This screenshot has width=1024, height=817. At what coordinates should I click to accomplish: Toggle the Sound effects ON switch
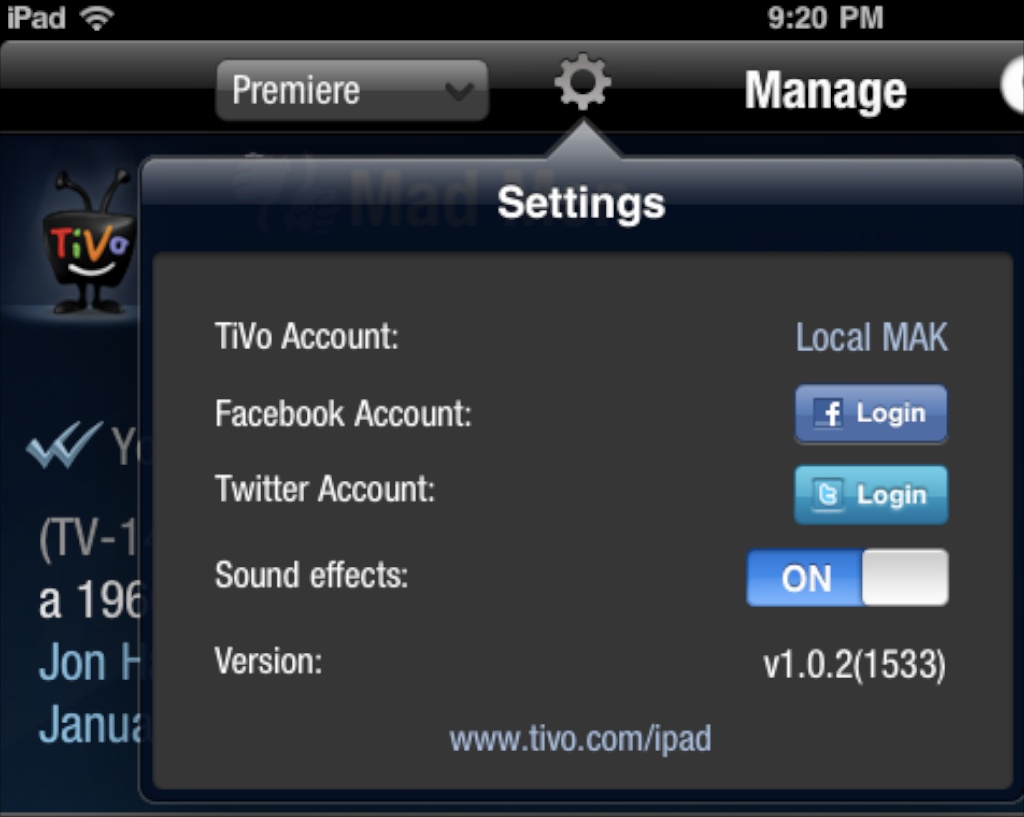coord(847,578)
